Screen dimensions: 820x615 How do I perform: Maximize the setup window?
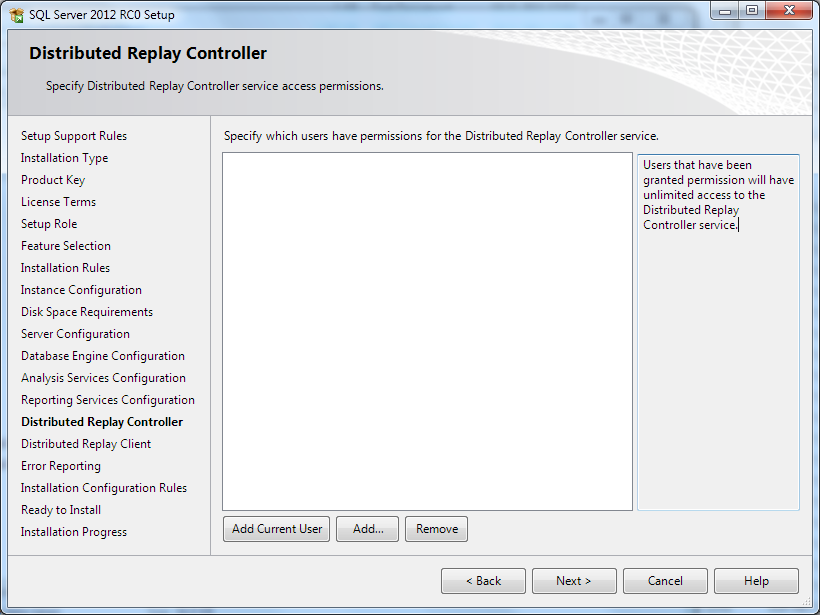(x=752, y=11)
